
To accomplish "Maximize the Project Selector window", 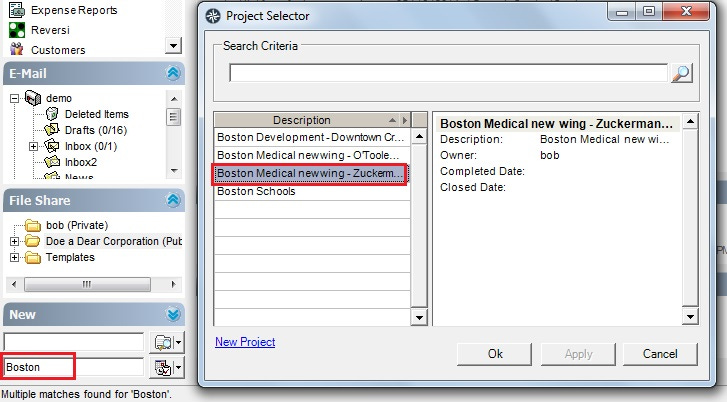I will (649, 12).
